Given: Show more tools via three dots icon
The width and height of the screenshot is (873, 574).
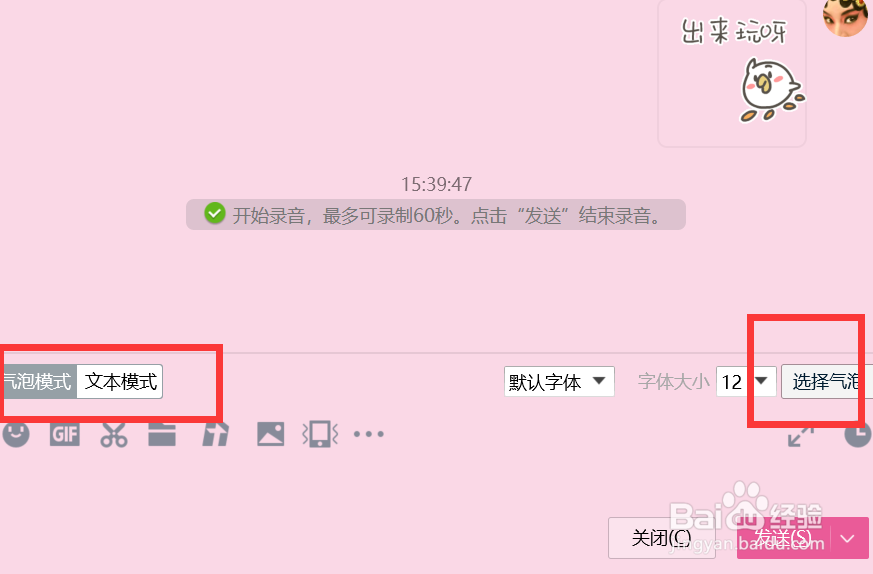Looking at the screenshot, I should (369, 434).
